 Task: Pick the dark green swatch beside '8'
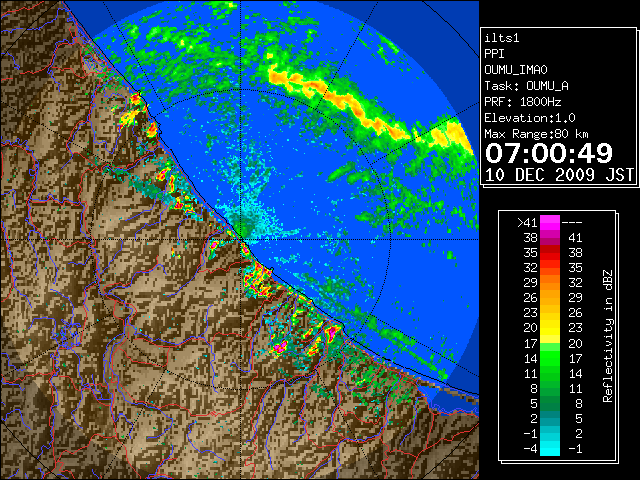tap(550, 388)
